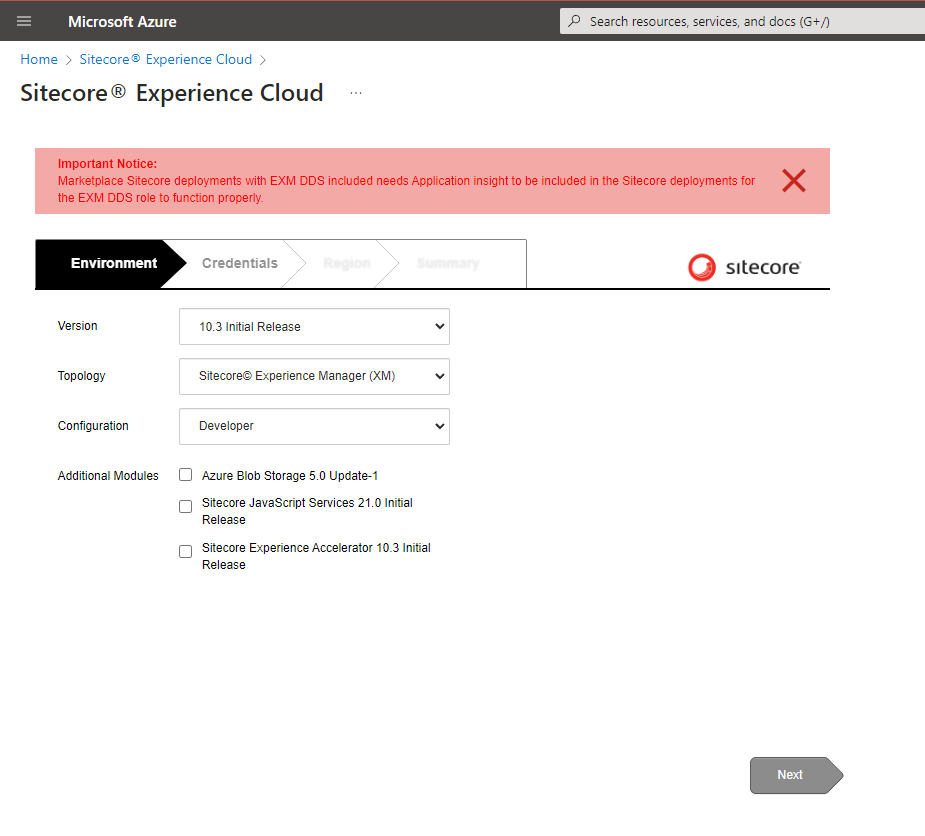Click the Microsoft Azure brand title
The image size is (925, 836).
(x=122, y=21)
